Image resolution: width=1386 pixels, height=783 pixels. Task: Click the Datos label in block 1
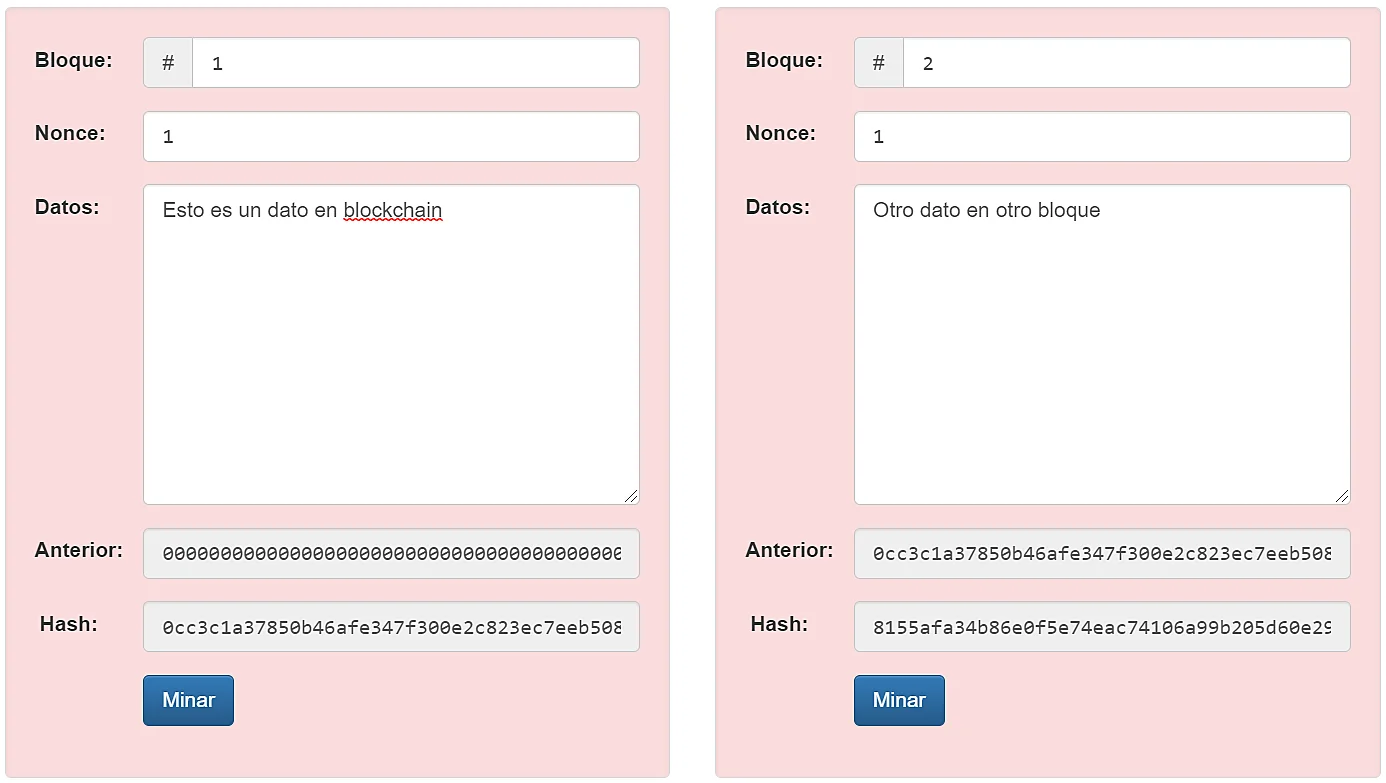point(67,207)
